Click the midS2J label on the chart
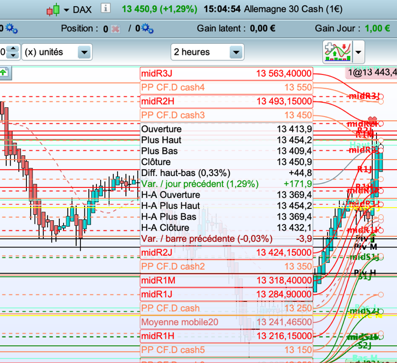 coord(364,311)
